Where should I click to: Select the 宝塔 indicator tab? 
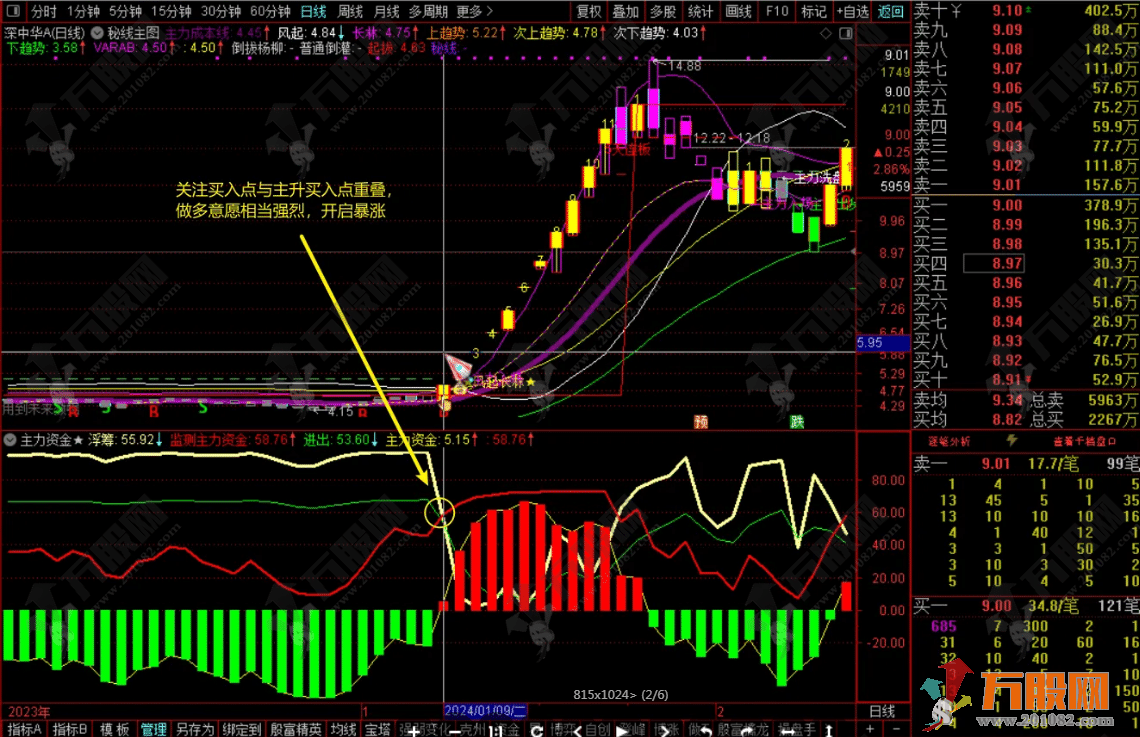377,729
